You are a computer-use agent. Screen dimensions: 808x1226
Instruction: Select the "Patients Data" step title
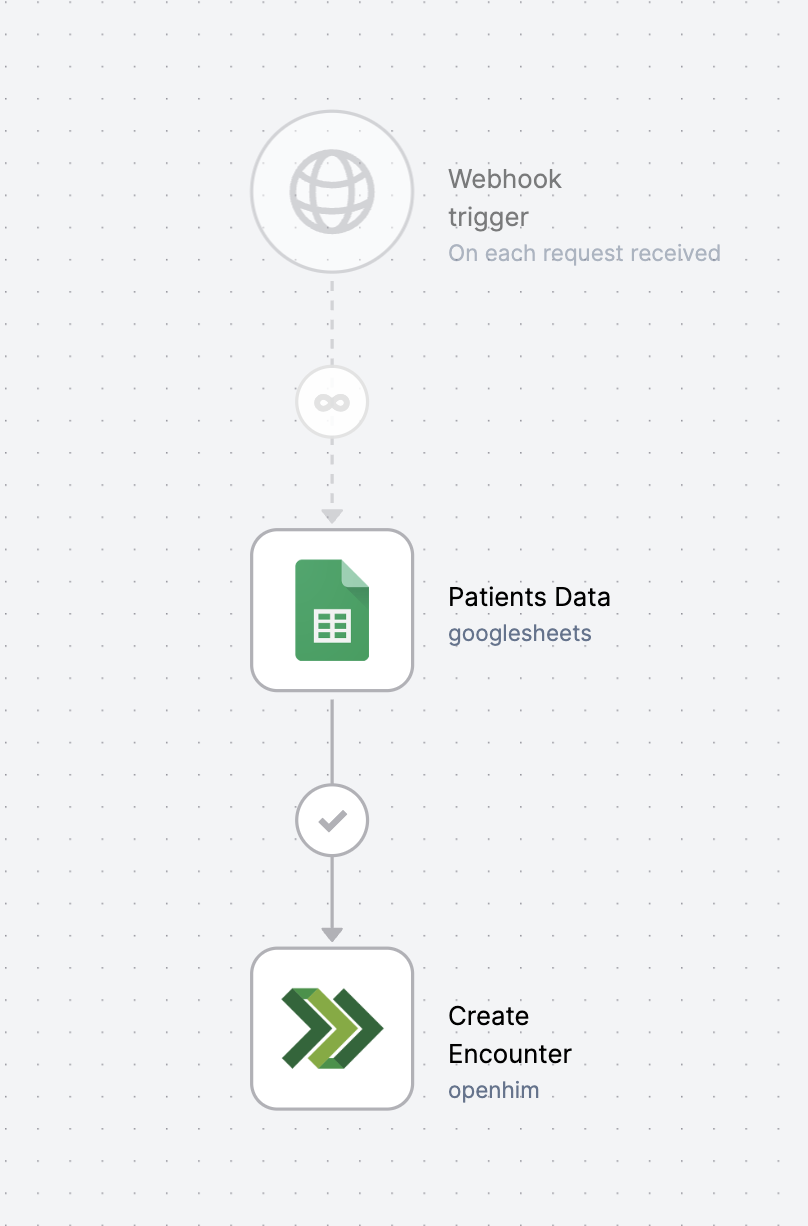coord(529,597)
